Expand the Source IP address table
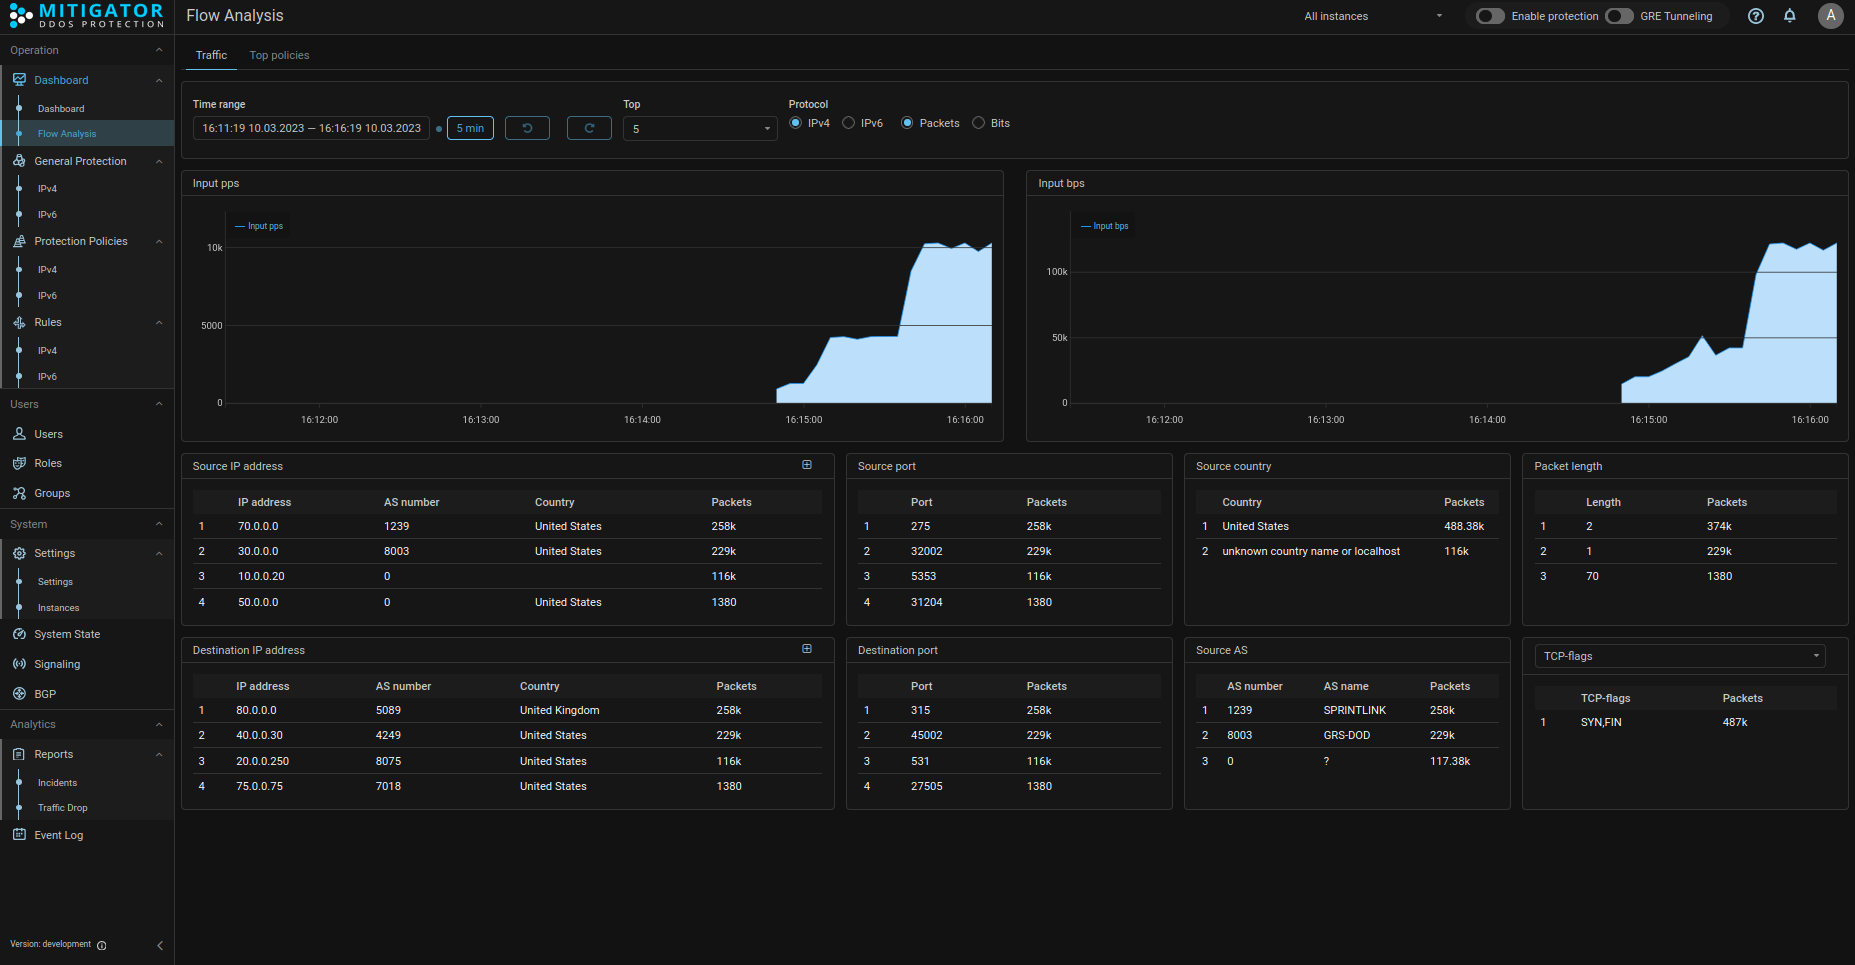Image resolution: width=1855 pixels, height=965 pixels. click(x=807, y=465)
